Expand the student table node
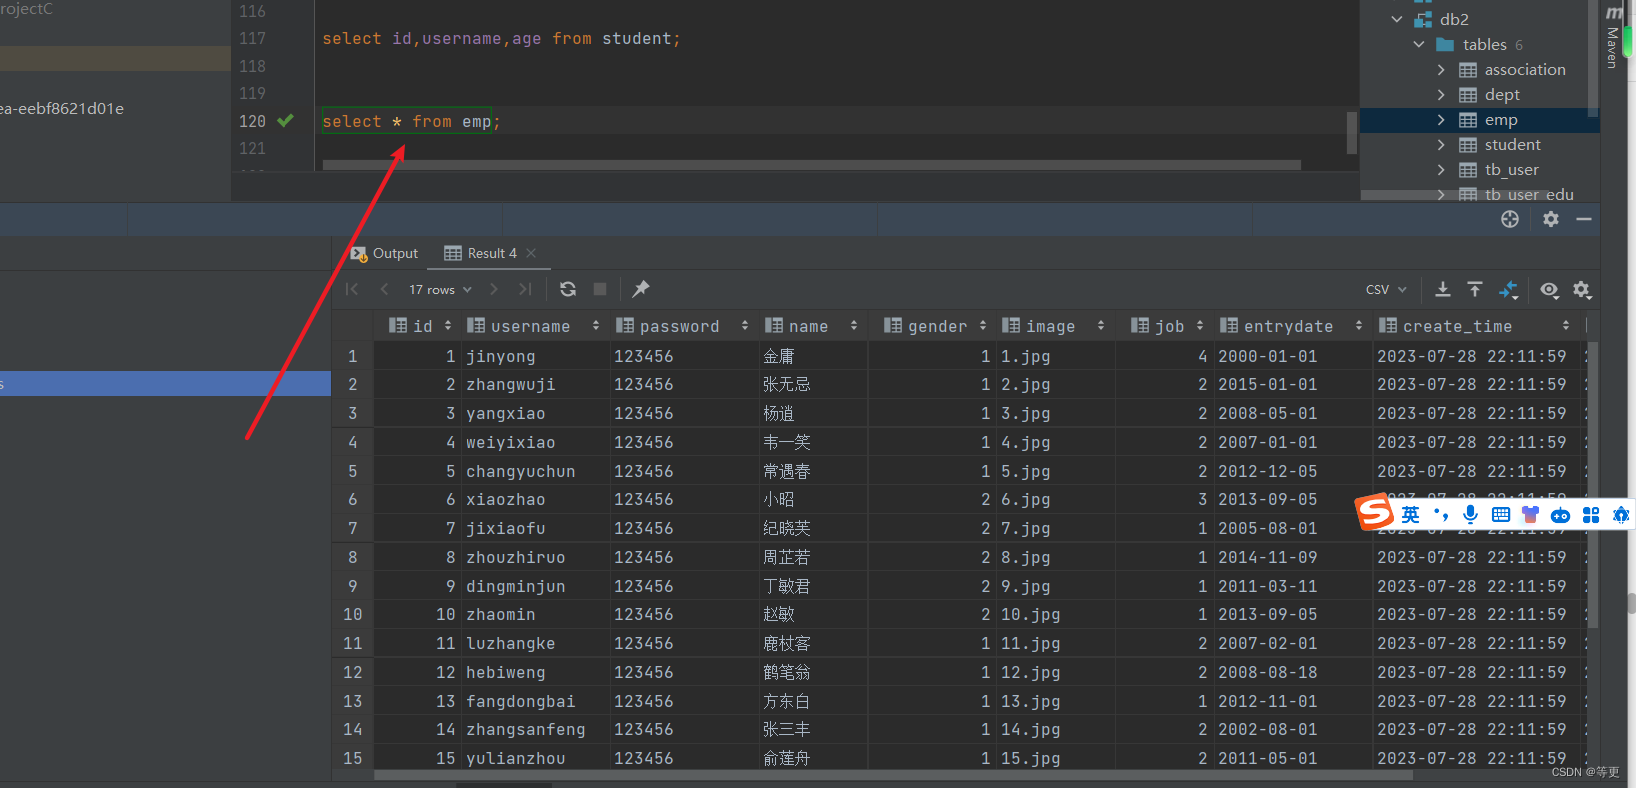This screenshot has width=1636, height=788. [x=1441, y=145]
